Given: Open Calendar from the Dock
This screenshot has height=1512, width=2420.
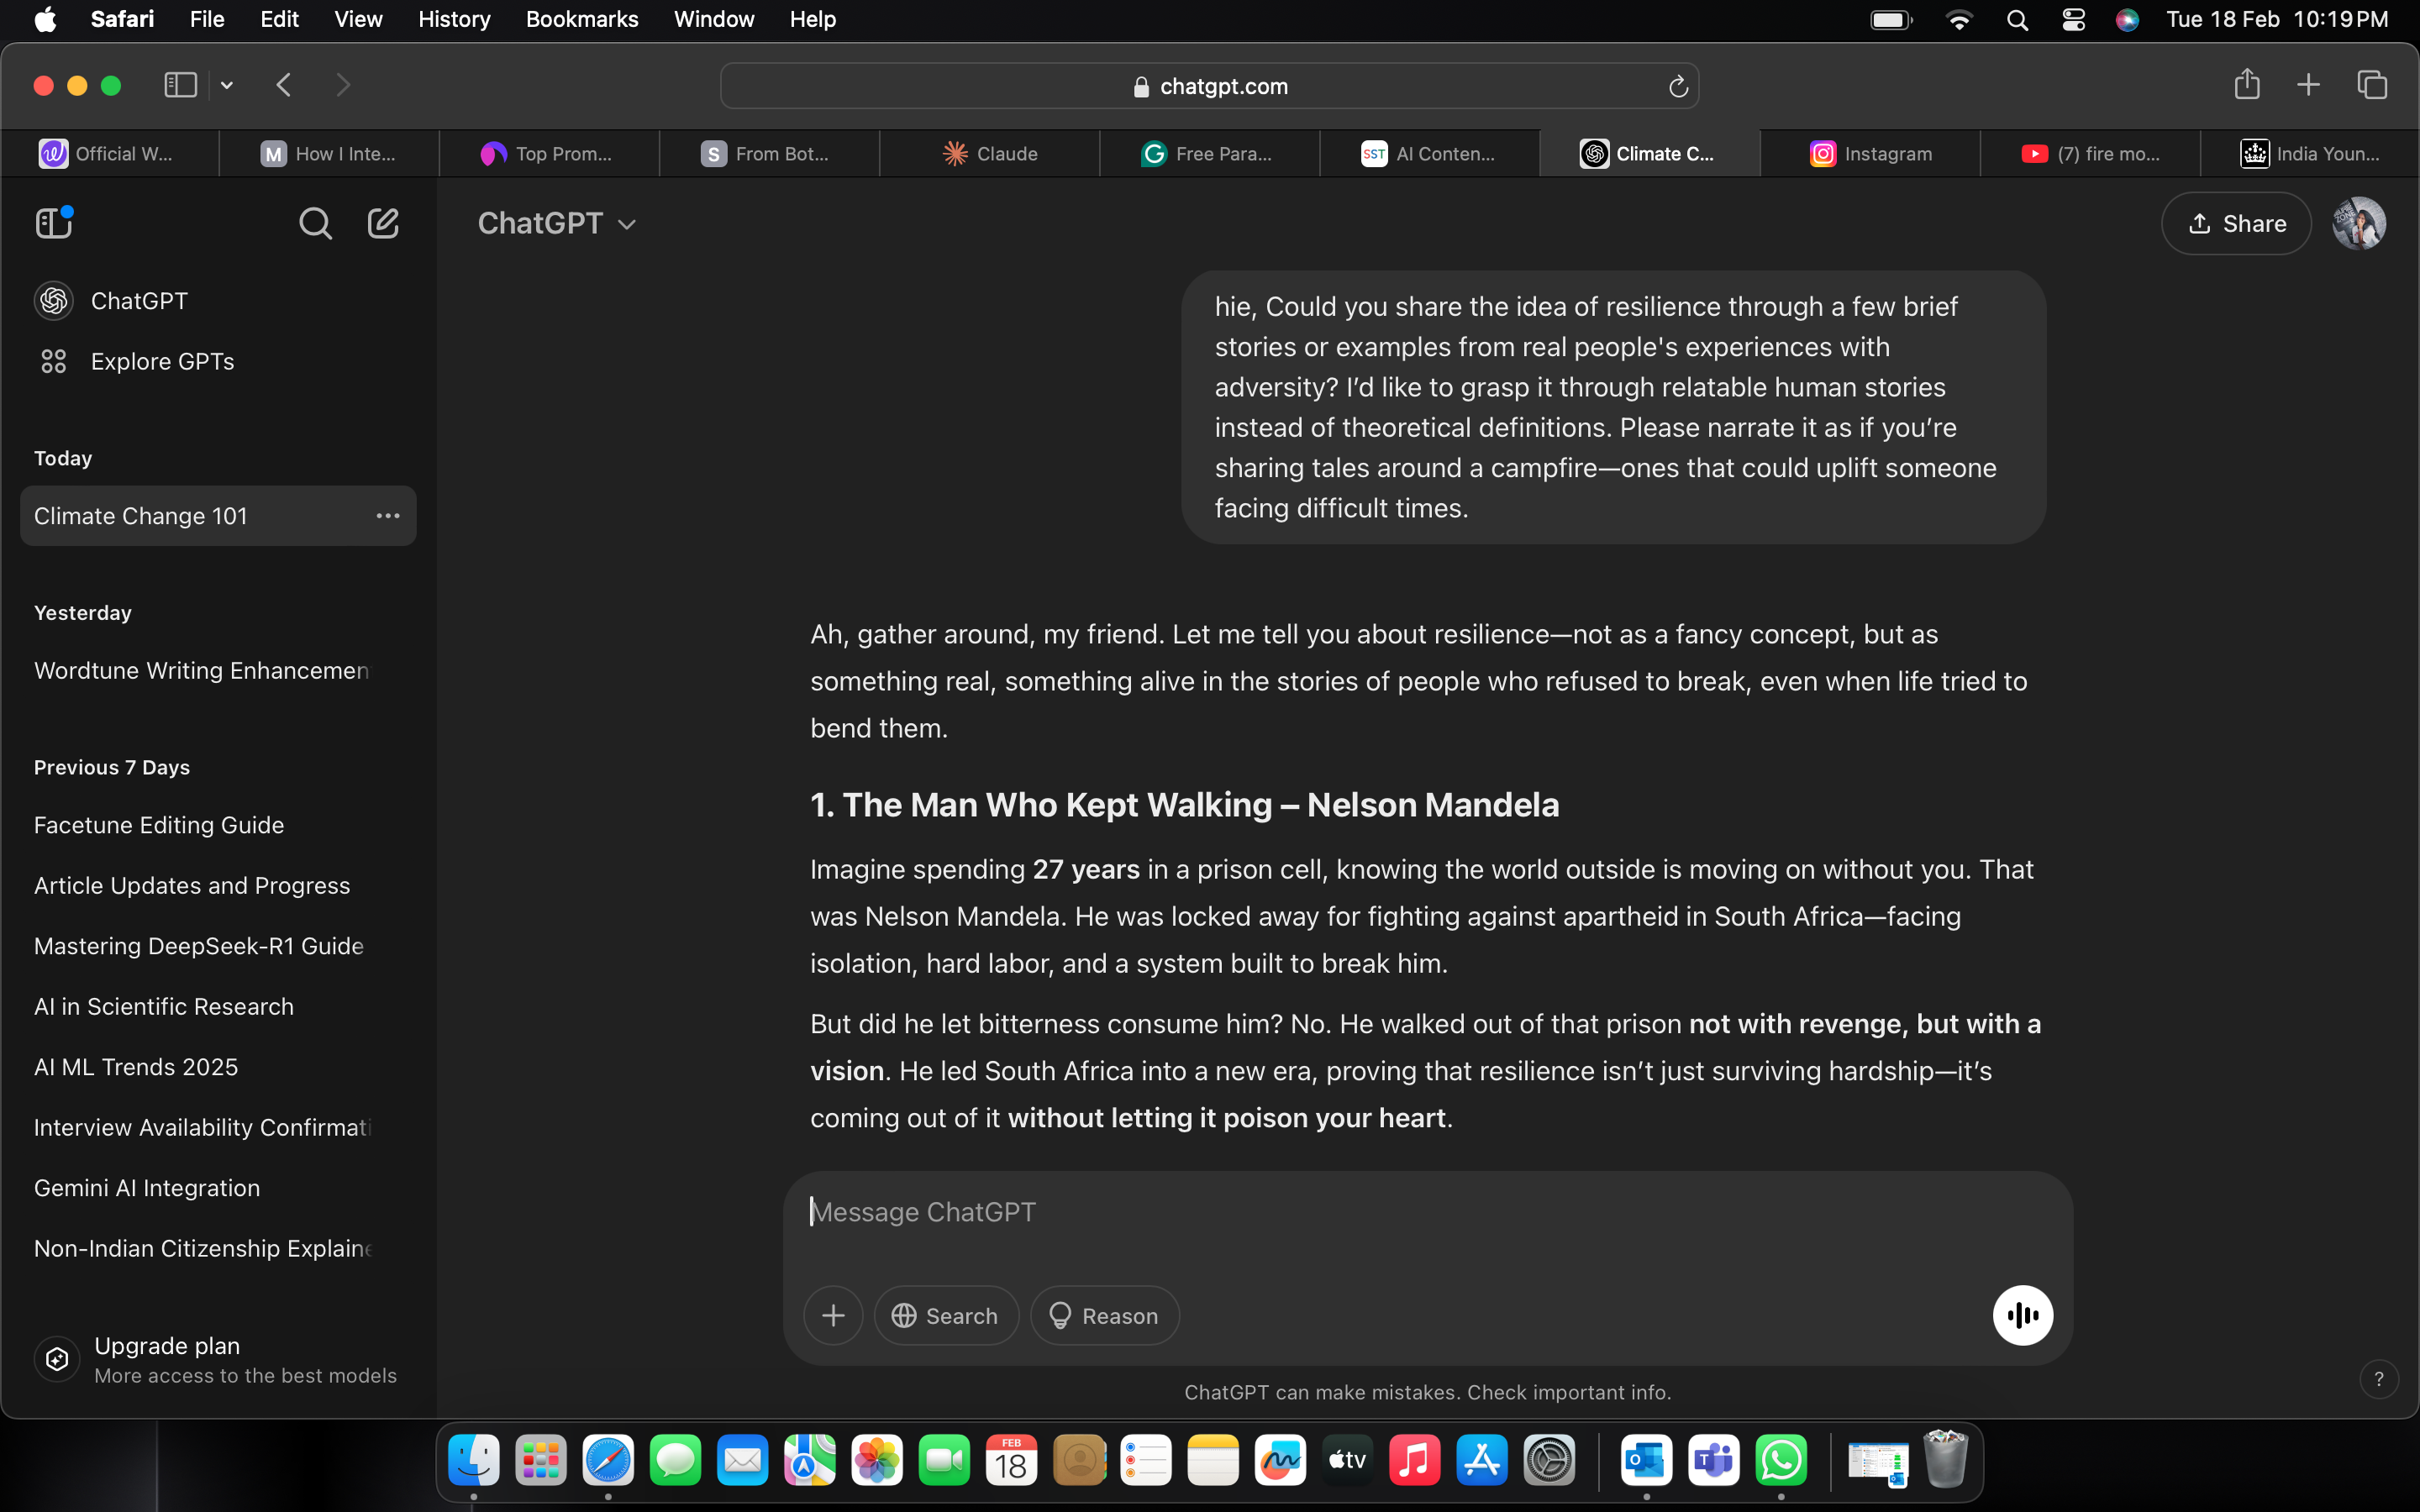Looking at the screenshot, I should pos(1011,1461).
